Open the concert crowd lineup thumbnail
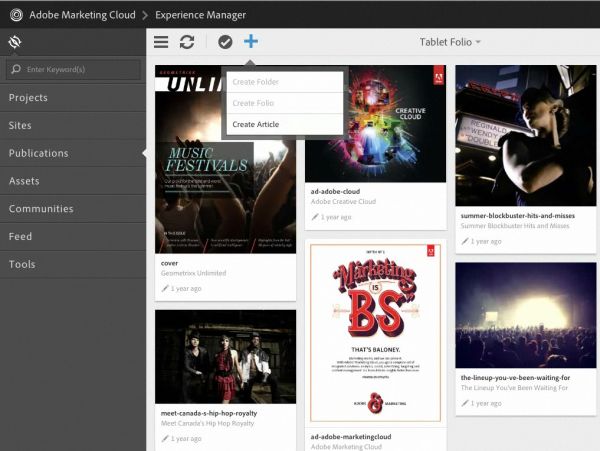 [x=526, y=315]
